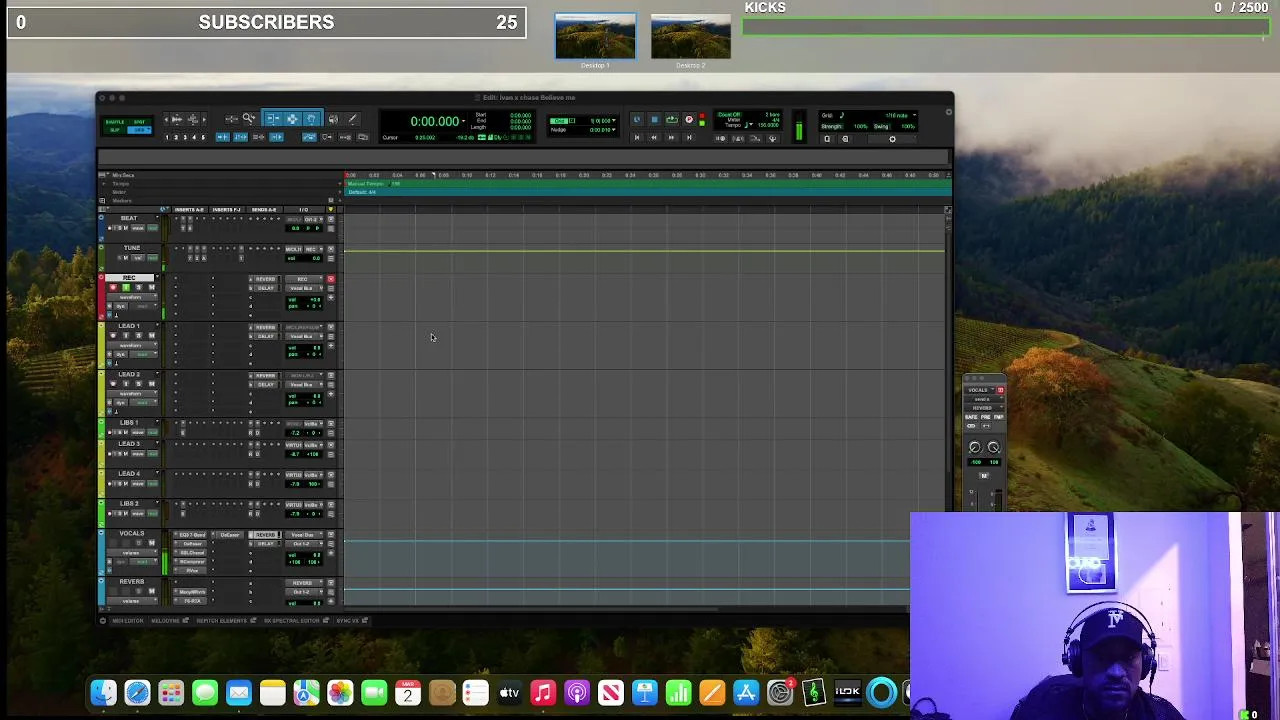Select the Zoomer magnifier tool
The height and width of the screenshot is (720, 1280).
(249, 118)
